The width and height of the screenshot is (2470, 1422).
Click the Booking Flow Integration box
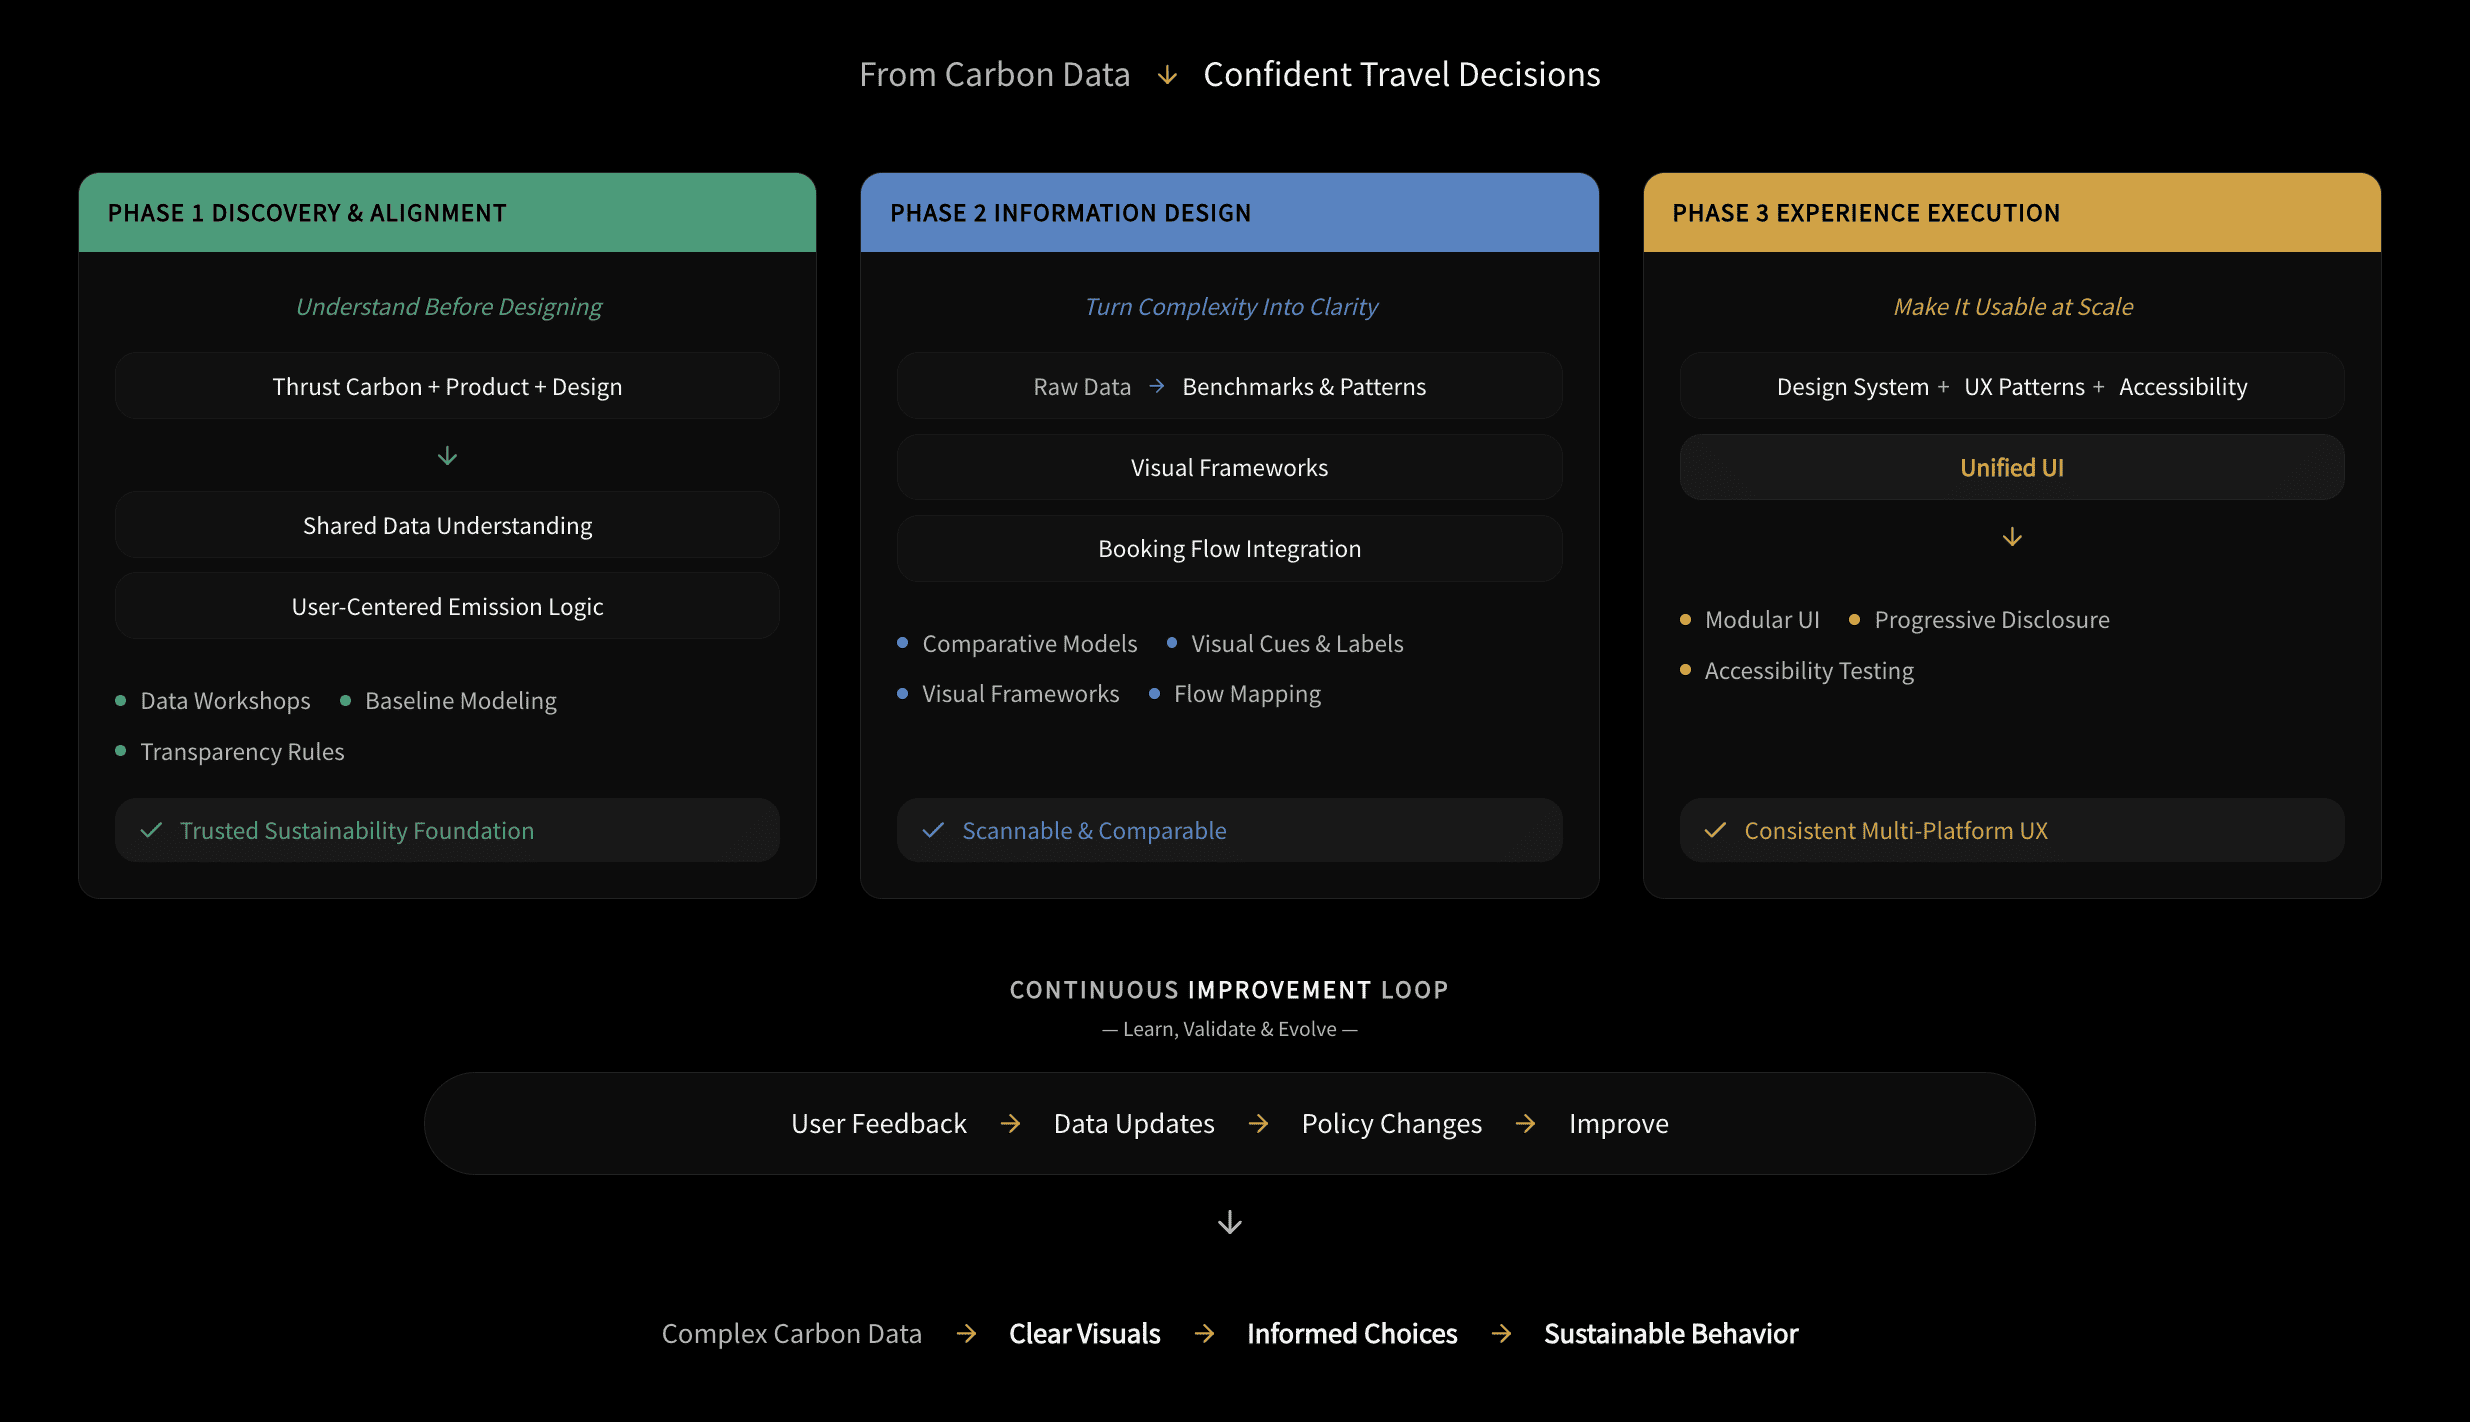(1229, 549)
